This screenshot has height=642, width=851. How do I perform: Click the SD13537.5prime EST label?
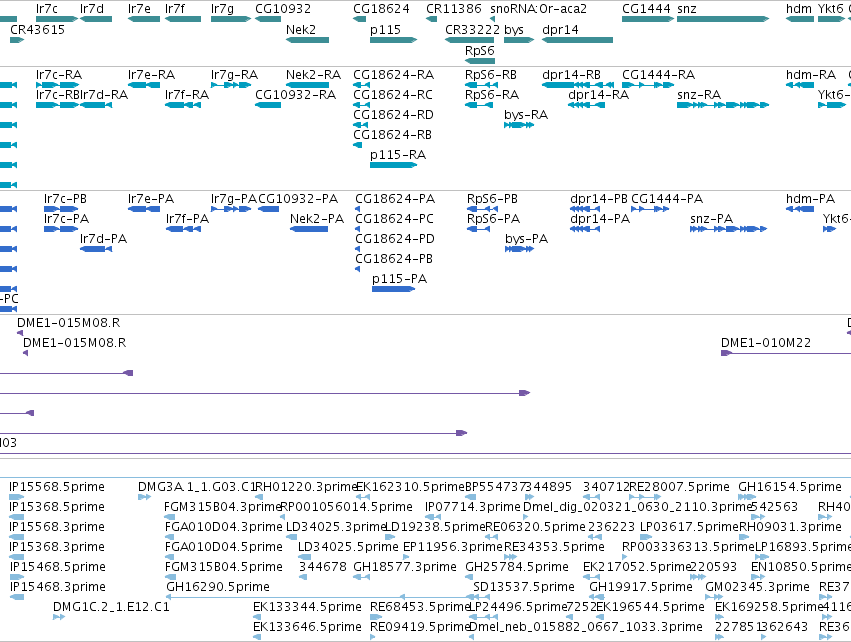tap(524, 586)
